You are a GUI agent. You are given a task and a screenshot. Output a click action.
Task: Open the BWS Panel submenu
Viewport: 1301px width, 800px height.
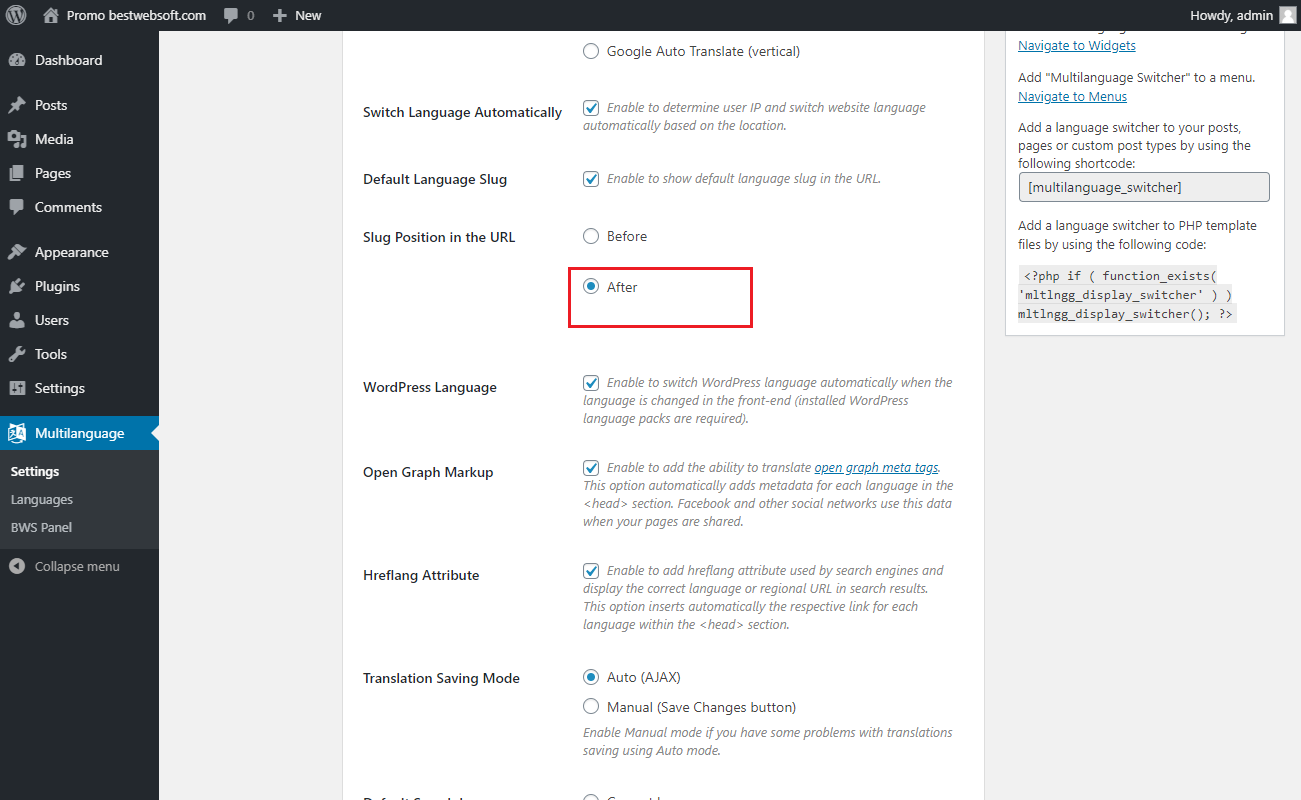[41, 527]
